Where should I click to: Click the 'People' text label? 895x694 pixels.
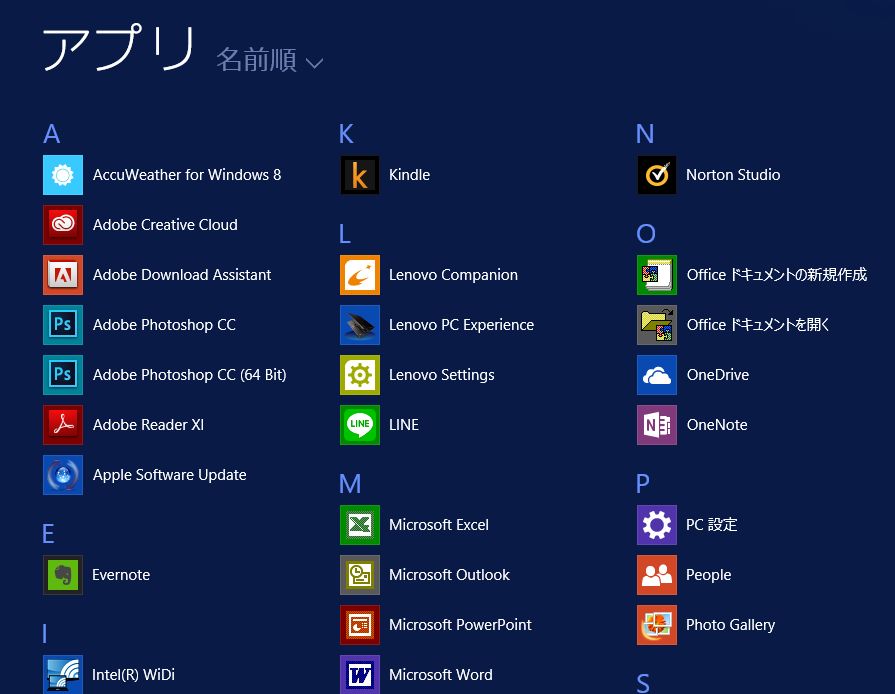(x=708, y=575)
